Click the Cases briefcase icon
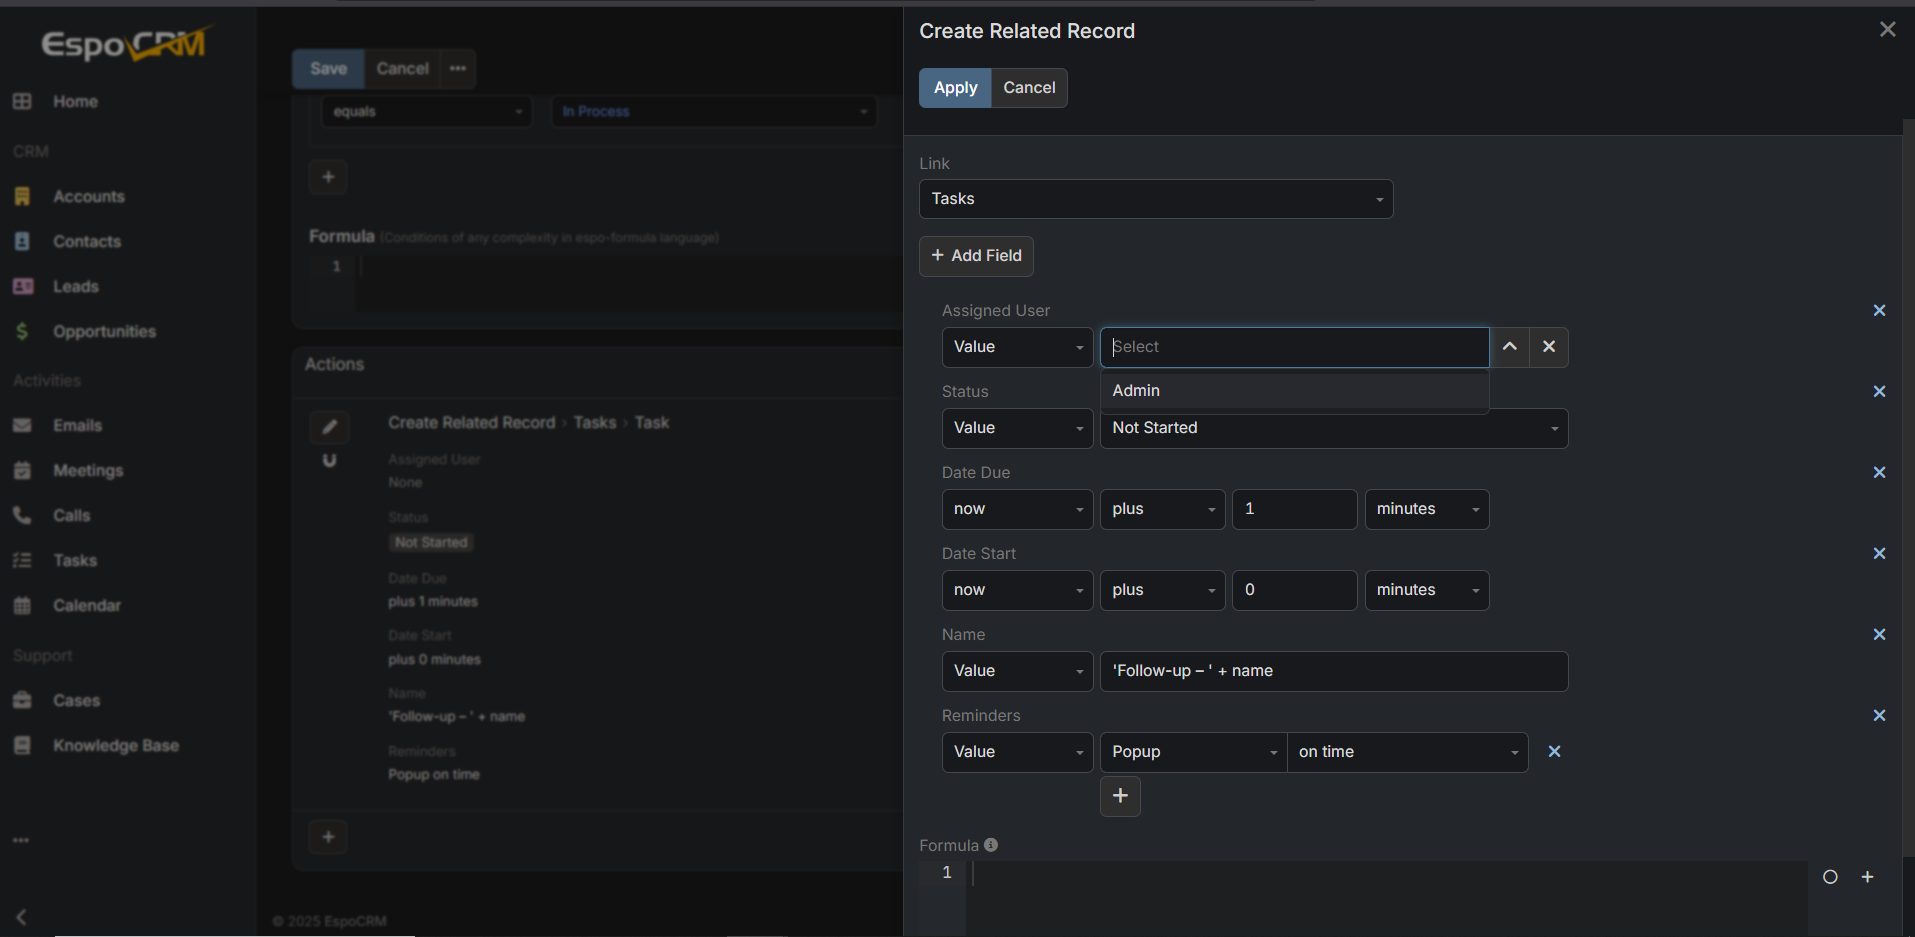Viewport: 1915px width, 937px height. click(22, 701)
